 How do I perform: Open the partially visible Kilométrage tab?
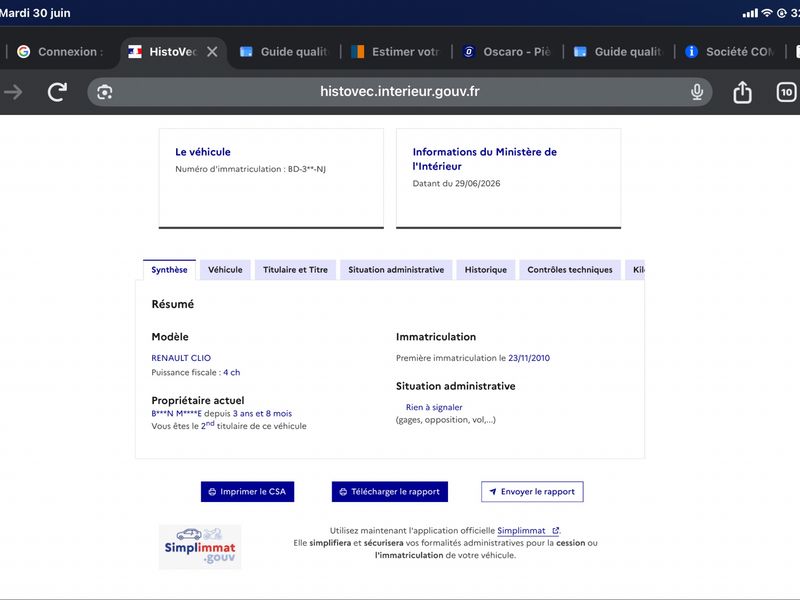(635, 270)
